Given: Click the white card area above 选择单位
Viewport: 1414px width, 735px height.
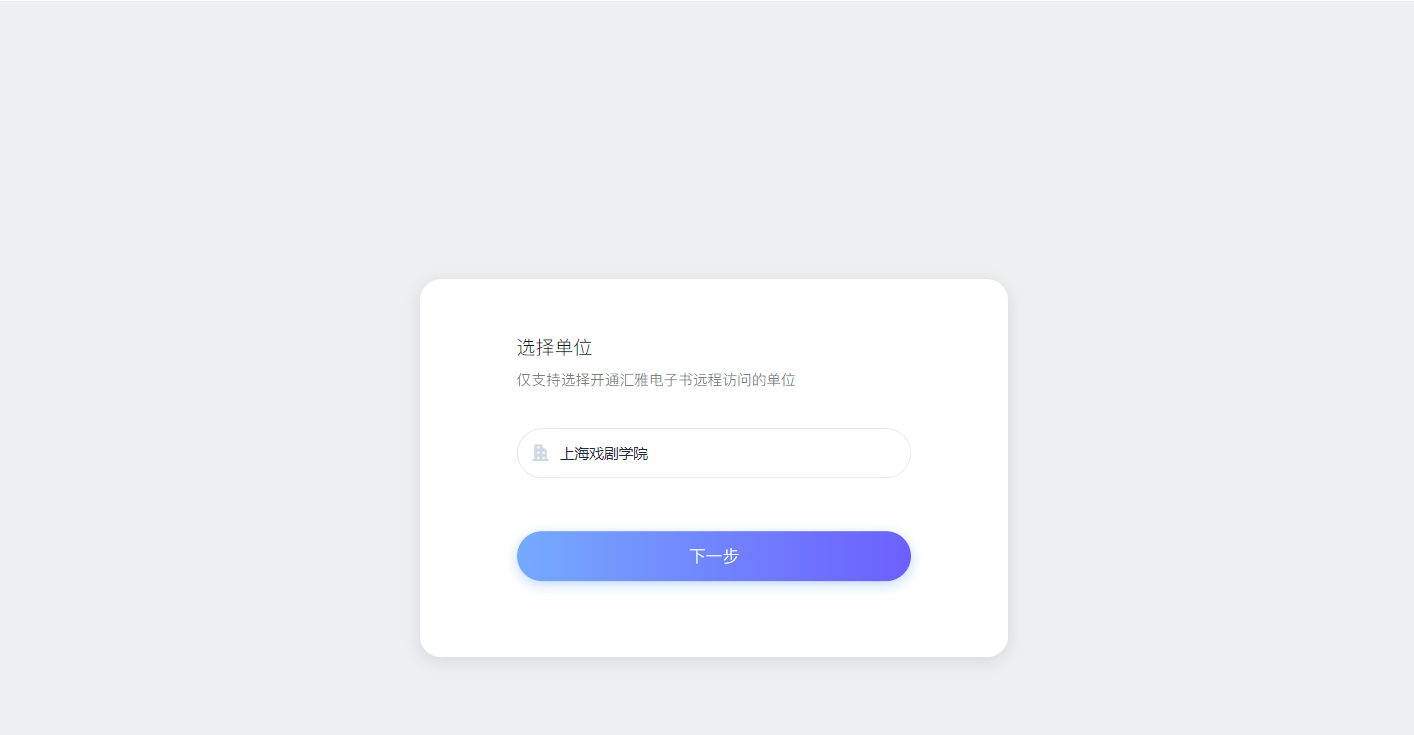Looking at the screenshot, I should click(714, 308).
